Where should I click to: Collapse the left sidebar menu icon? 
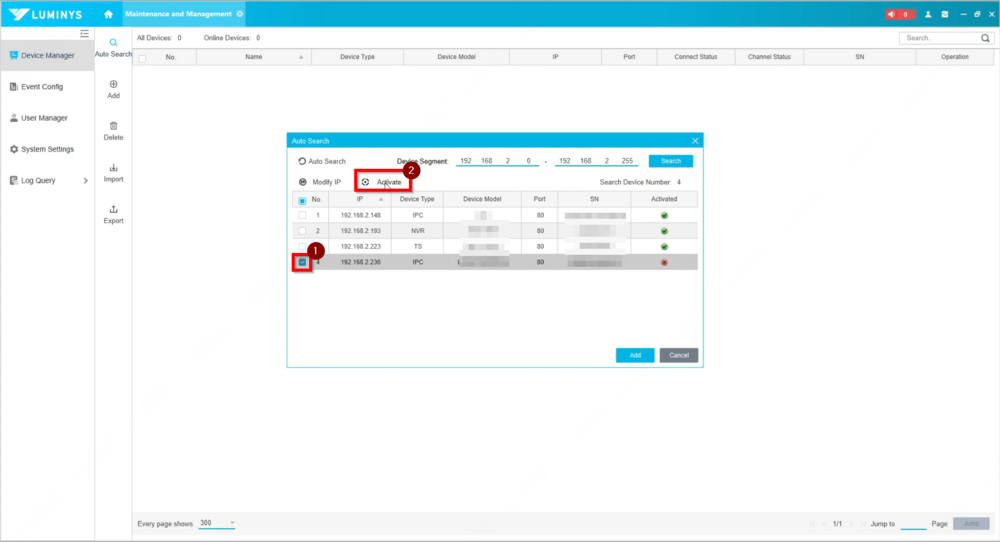pos(85,34)
